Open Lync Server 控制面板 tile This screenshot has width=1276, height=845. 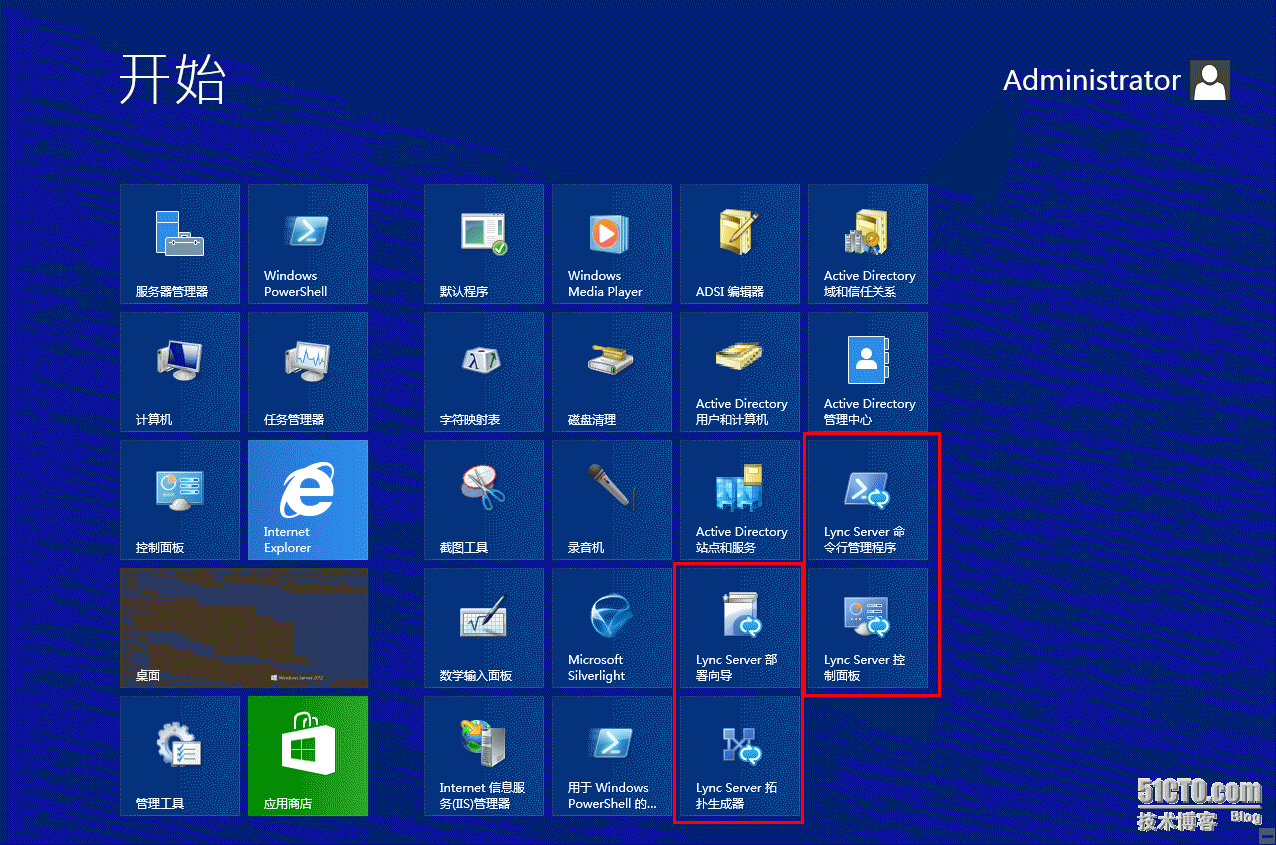[x=868, y=628]
